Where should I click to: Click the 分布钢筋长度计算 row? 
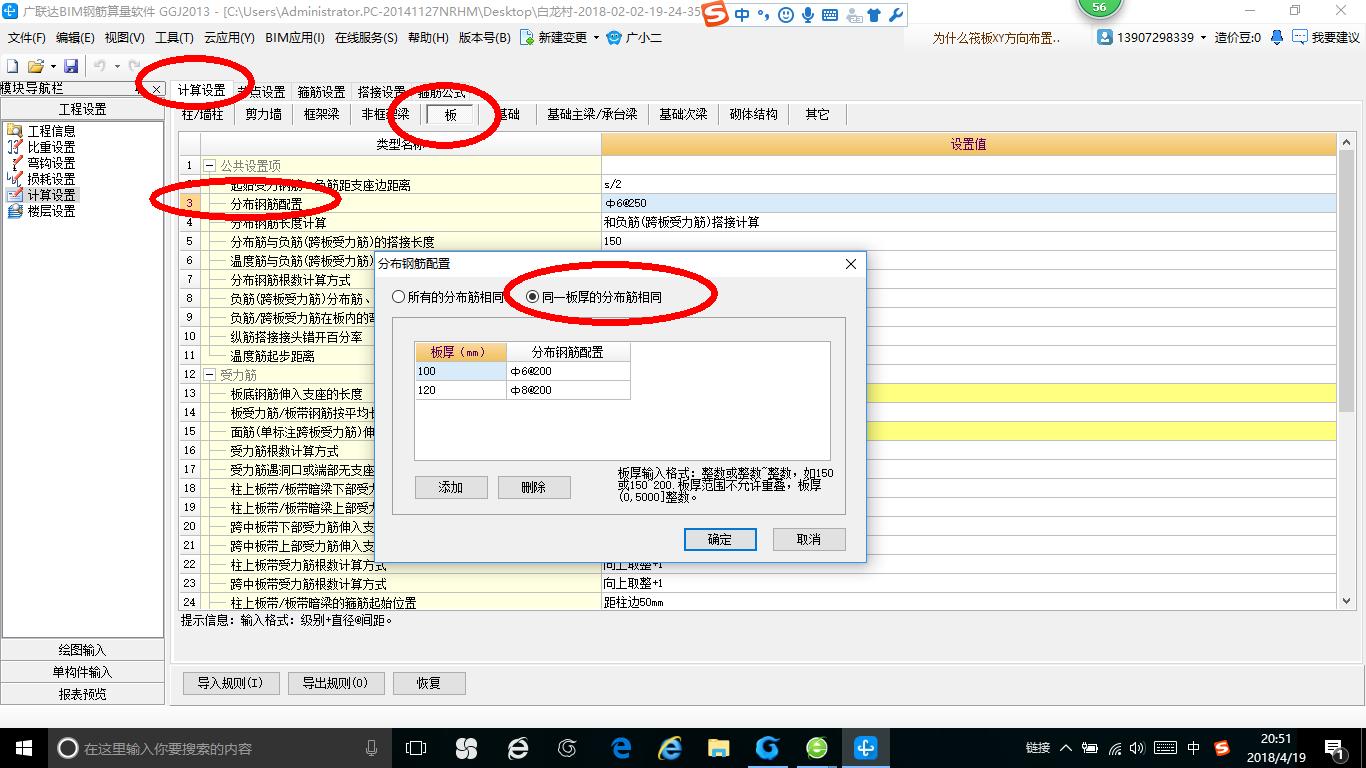760,222
